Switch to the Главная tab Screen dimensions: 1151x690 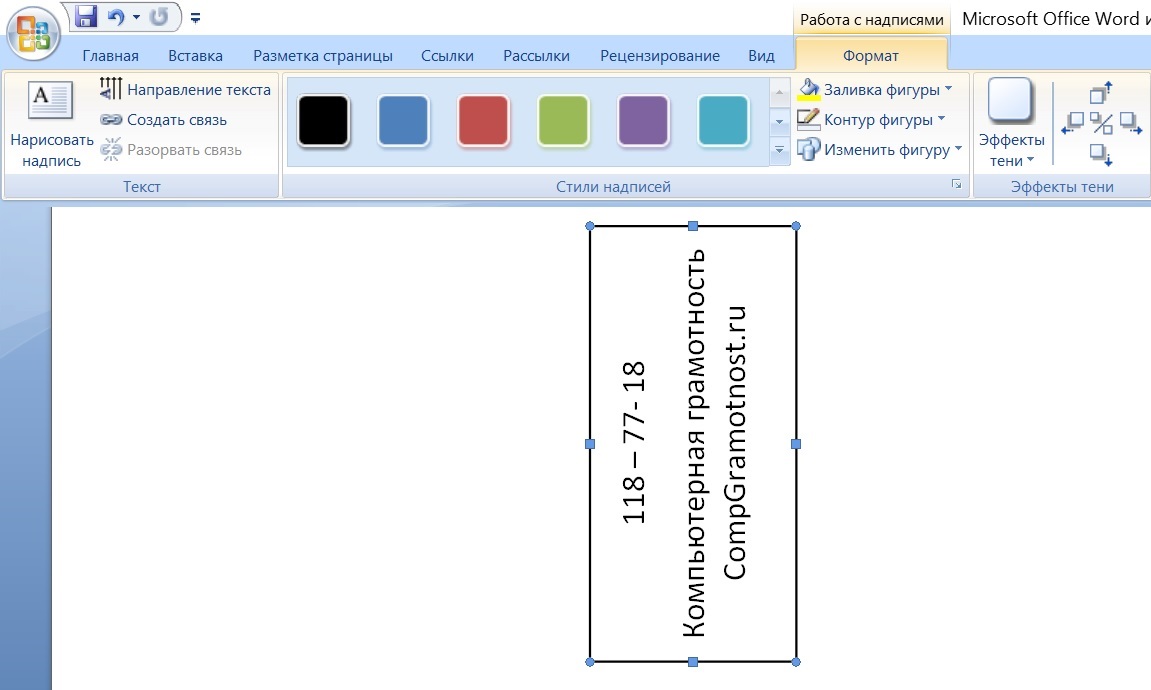click(110, 56)
